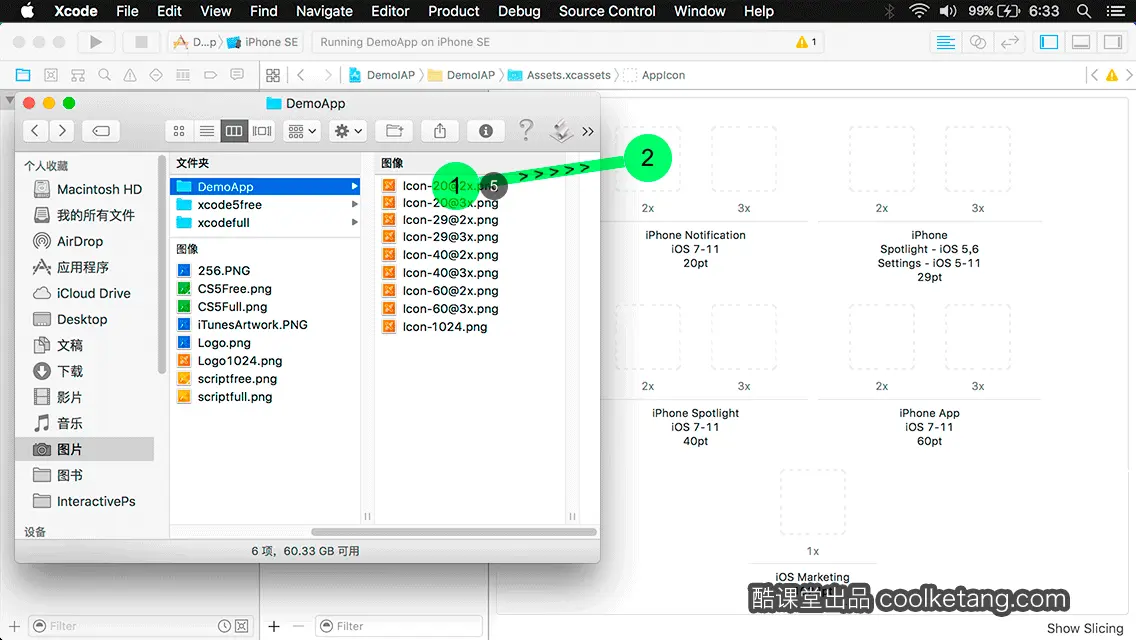
Task: Open the Navigate menu
Action: tap(324, 11)
